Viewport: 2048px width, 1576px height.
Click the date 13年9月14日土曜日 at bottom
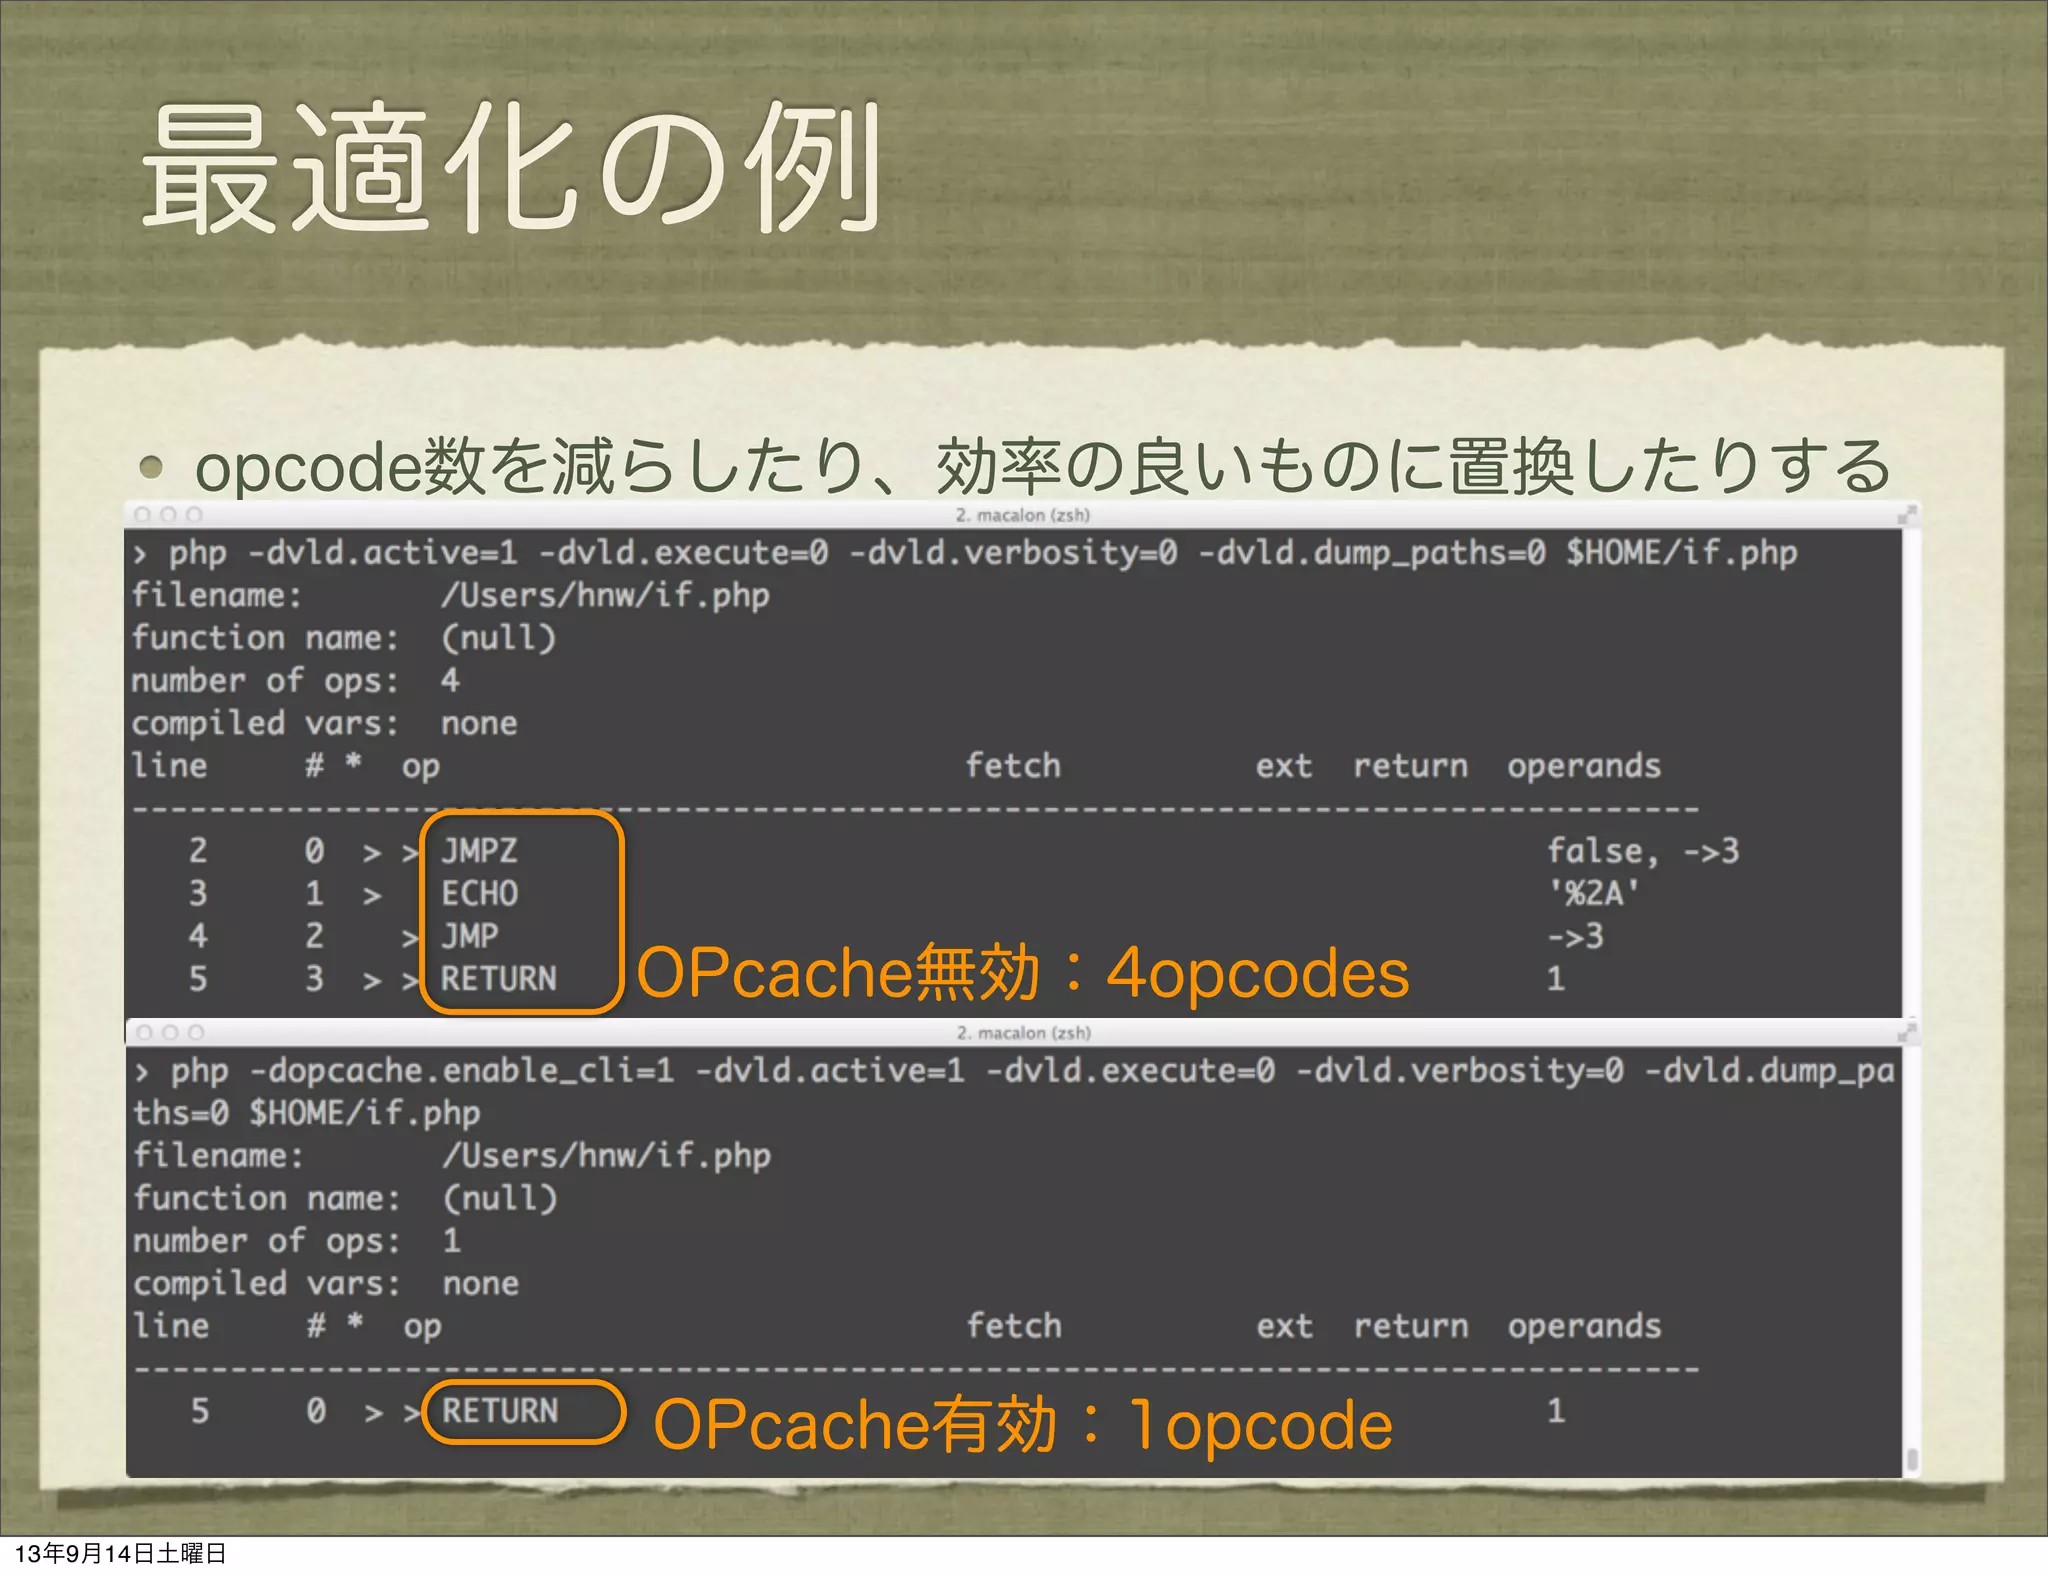(x=121, y=1553)
